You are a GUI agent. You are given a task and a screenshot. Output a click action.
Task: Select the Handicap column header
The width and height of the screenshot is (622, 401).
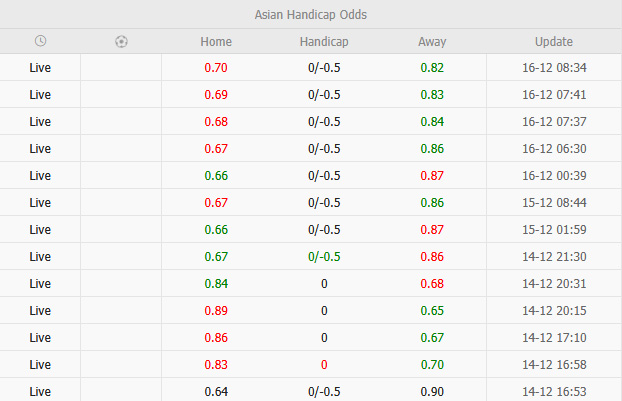[x=324, y=42]
